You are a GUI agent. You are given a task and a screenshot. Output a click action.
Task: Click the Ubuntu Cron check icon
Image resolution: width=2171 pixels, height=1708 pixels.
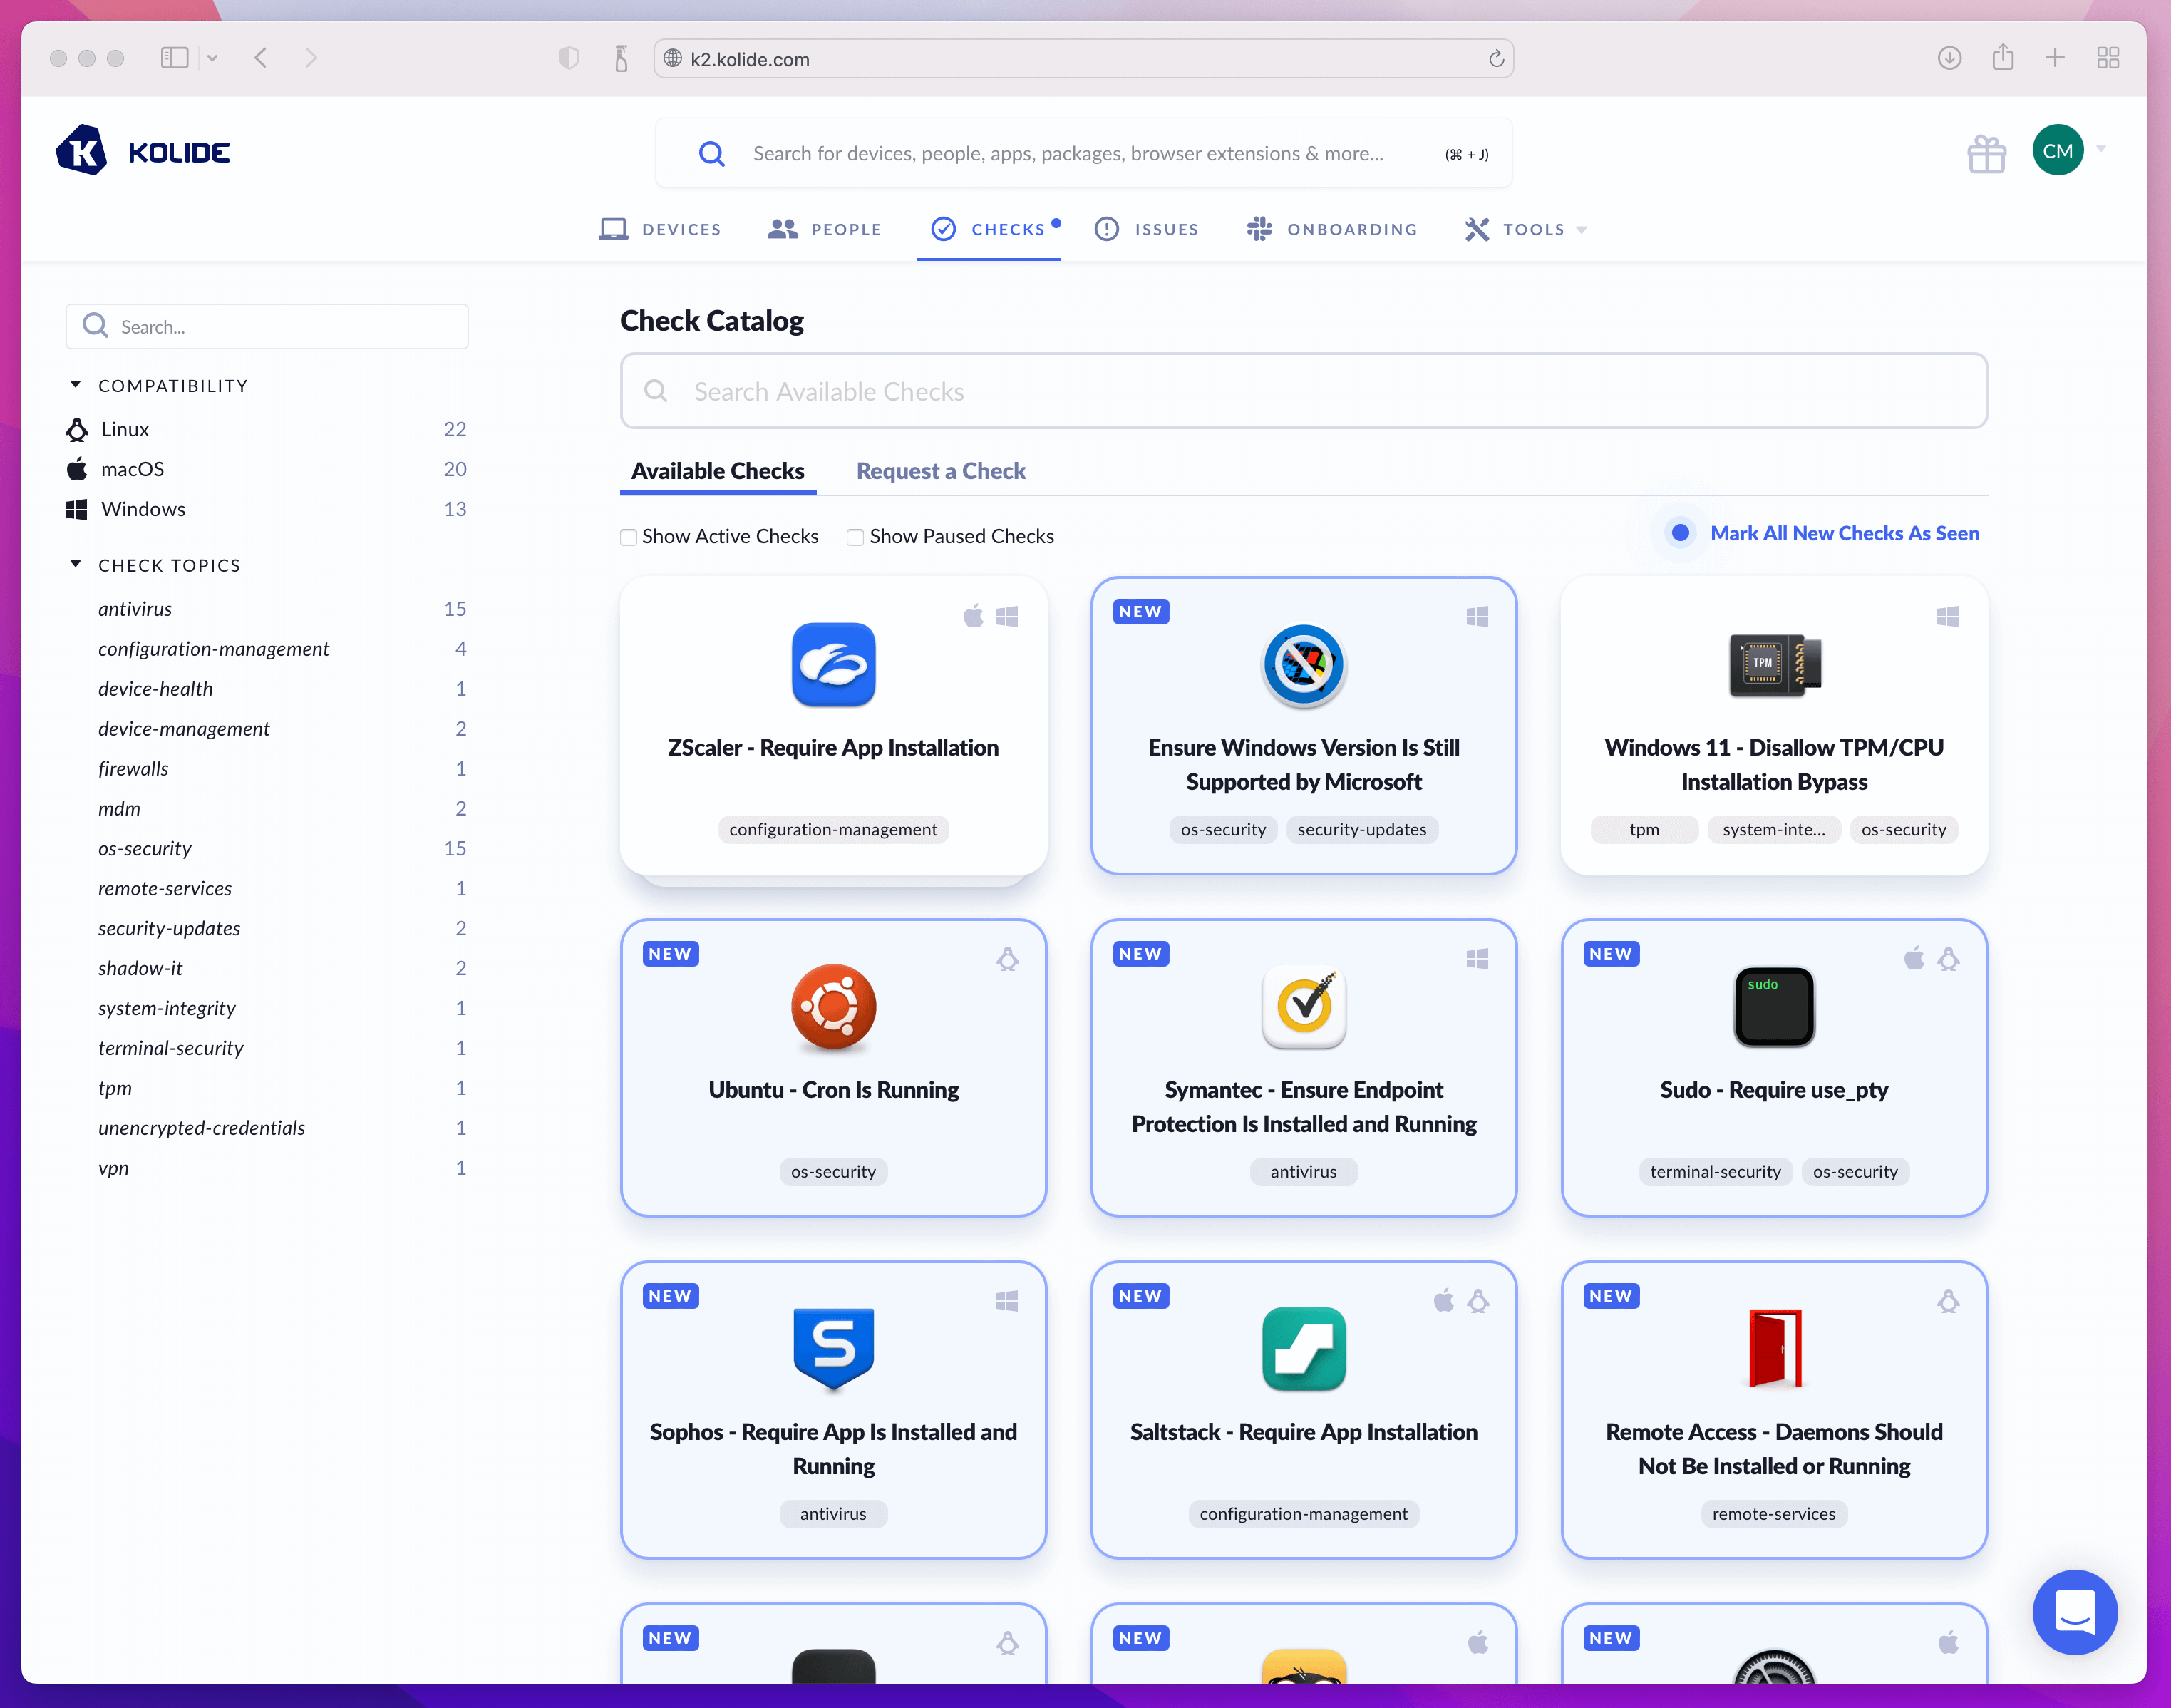(x=833, y=1007)
